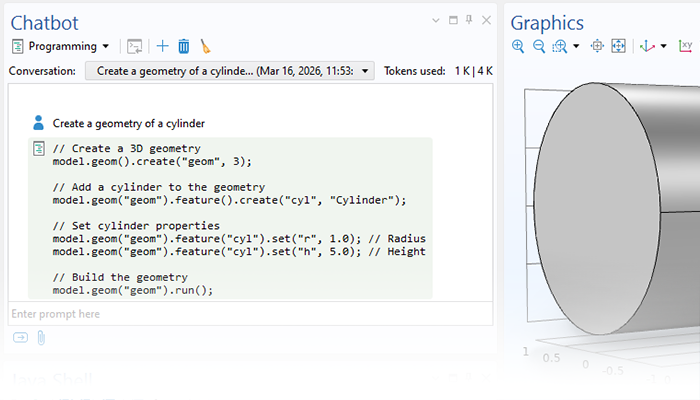700x400 pixels.
Task: Click the 'Create a geometry of a cylinder' message
Action: [129, 124]
